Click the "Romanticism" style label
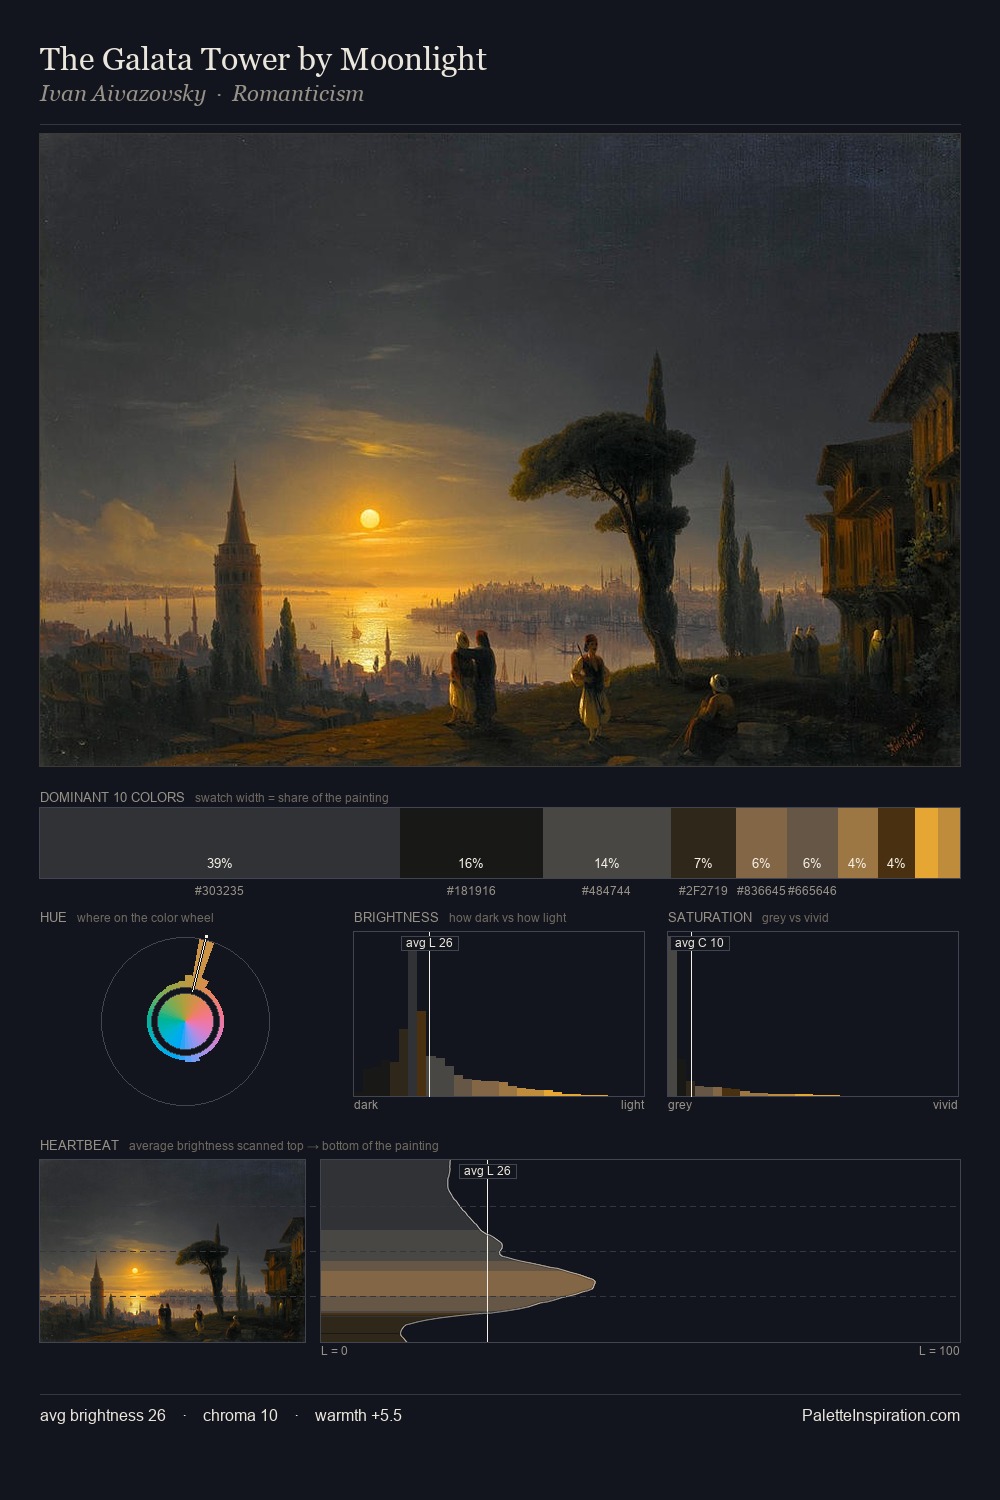Screen dimensions: 1000x1500 (x=298, y=94)
